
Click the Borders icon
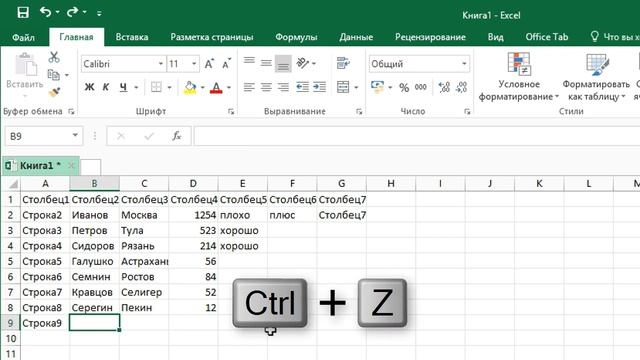pyautogui.click(x=156, y=87)
